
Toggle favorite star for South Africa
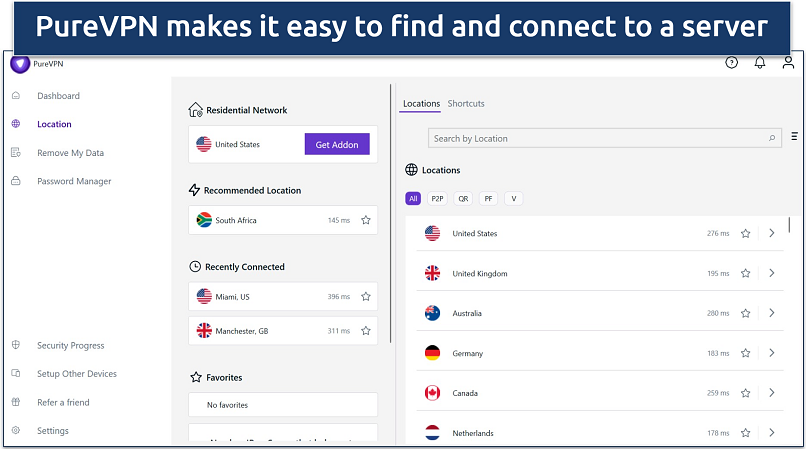click(x=365, y=220)
